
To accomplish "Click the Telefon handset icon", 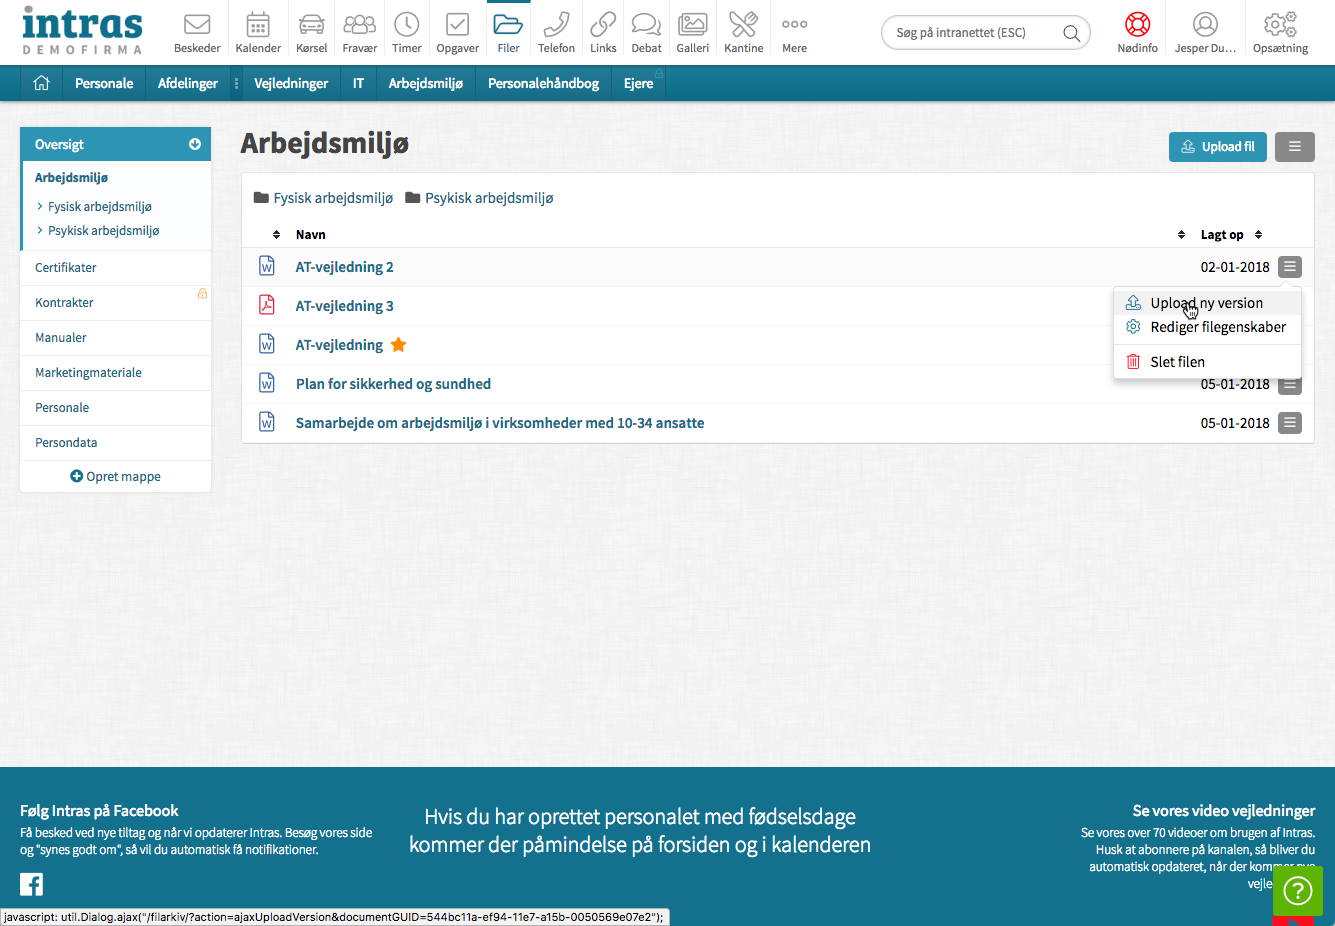I will (556, 25).
